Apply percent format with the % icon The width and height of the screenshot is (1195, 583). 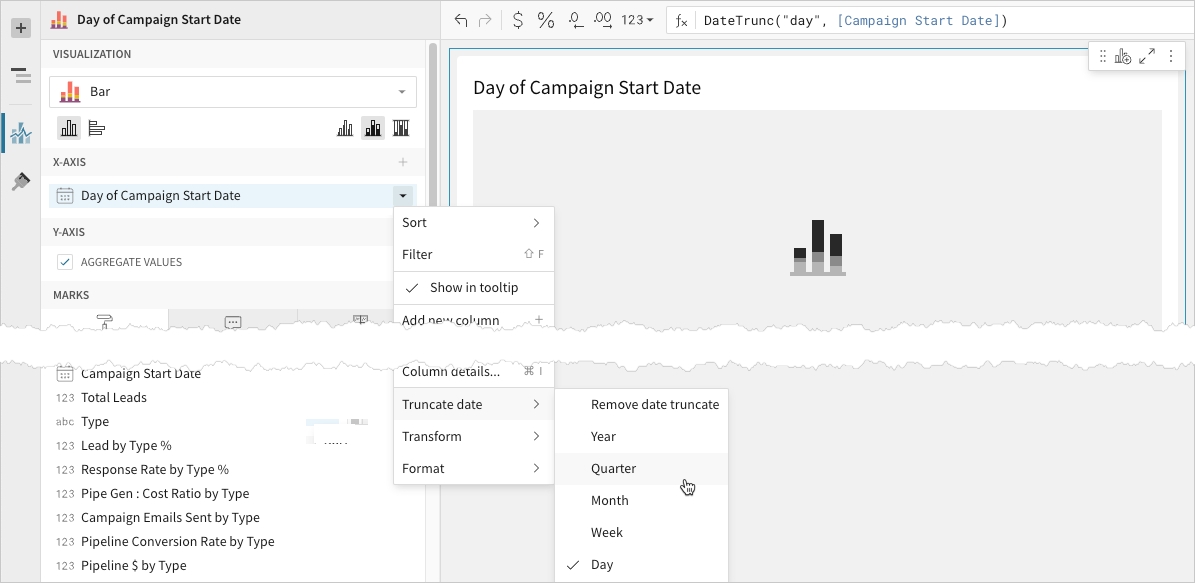pyautogui.click(x=546, y=20)
